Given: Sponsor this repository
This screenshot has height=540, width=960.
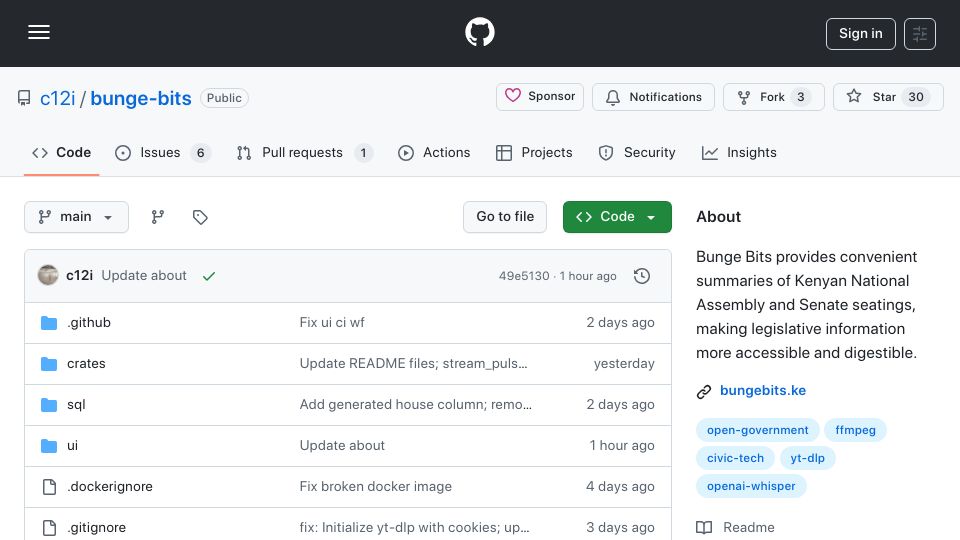Looking at the screenshot, I should pyautogui.click(x=539, y=97).
